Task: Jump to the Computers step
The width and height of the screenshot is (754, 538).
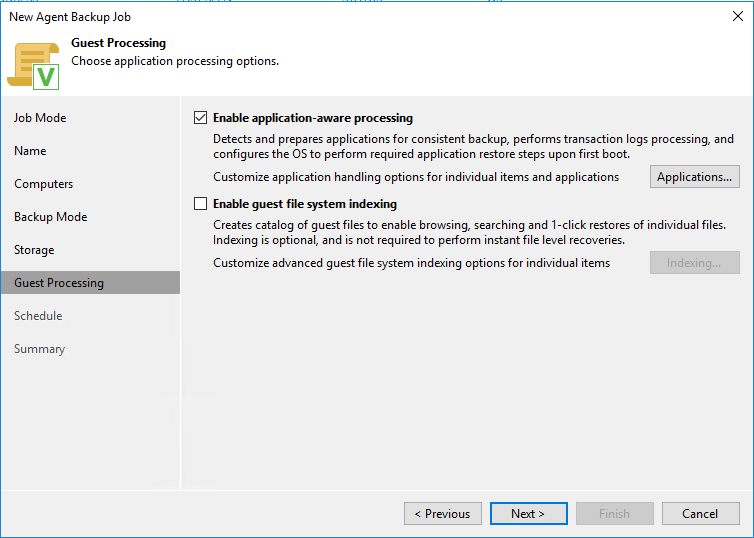Action: [43, 184]
